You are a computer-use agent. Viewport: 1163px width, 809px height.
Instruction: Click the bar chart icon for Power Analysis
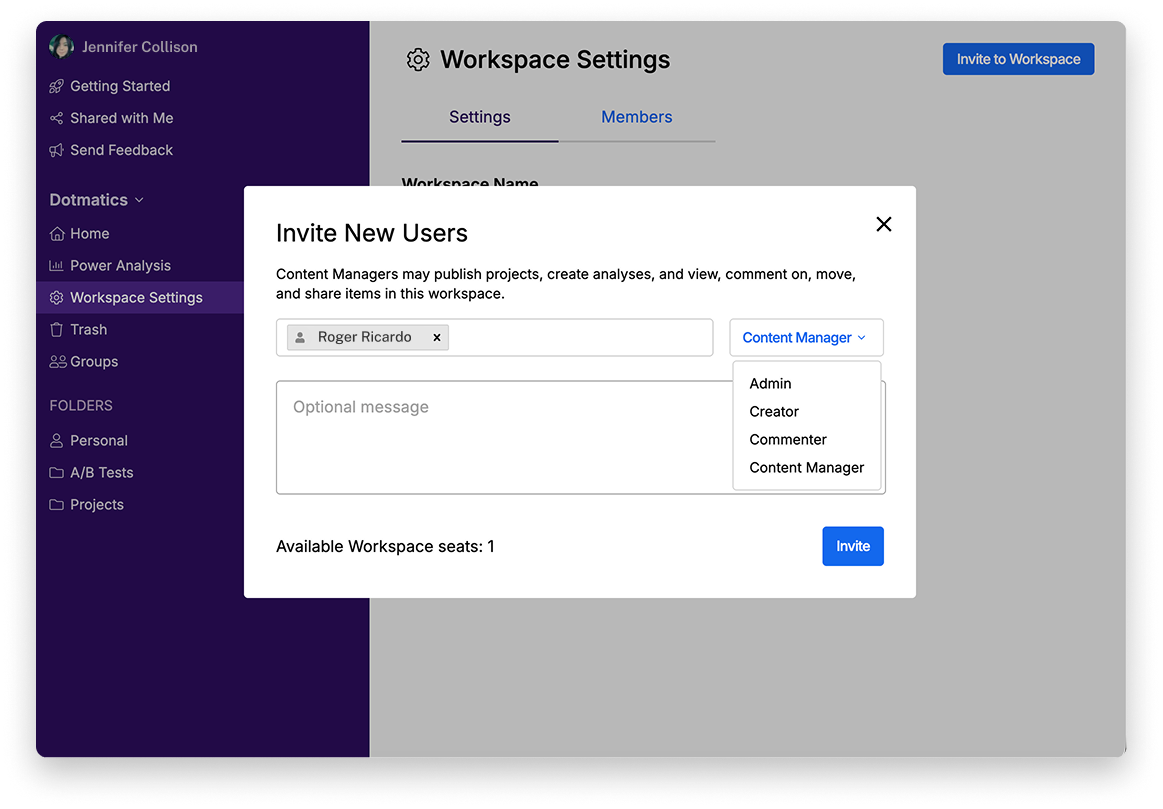click(x=57, y=266)
